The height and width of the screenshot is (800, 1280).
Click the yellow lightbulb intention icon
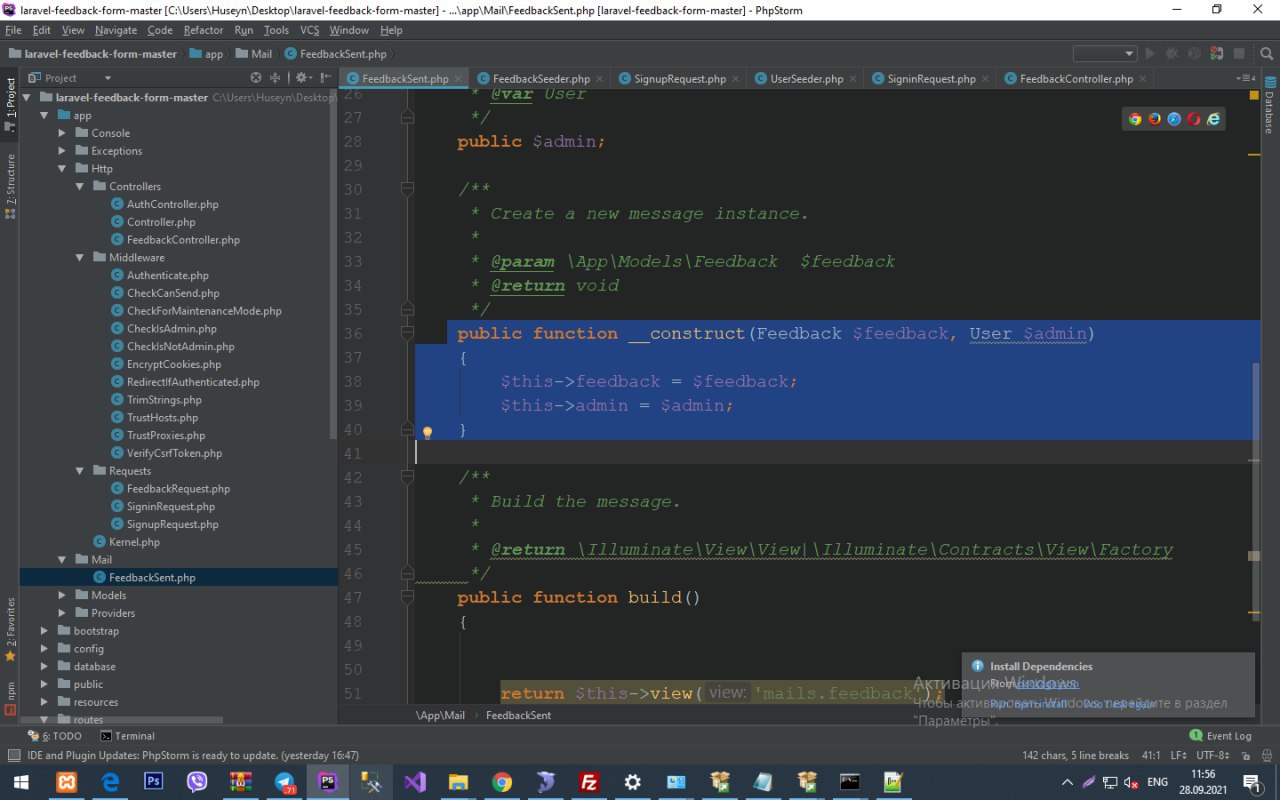[x=427, y=433]
